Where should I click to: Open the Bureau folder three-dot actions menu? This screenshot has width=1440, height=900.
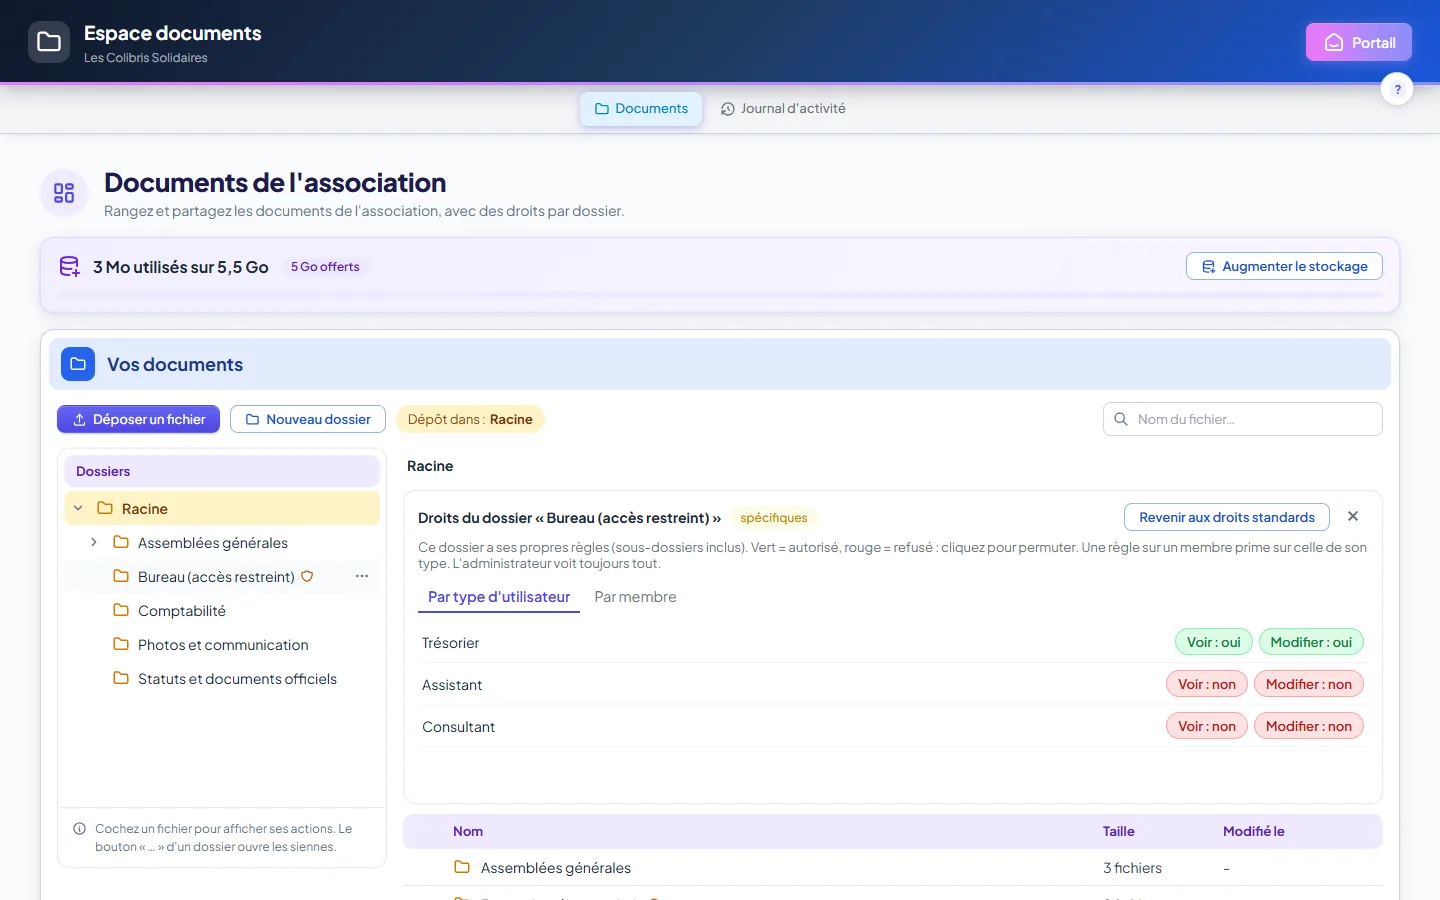pyautogui.click(x=362, y=576)
